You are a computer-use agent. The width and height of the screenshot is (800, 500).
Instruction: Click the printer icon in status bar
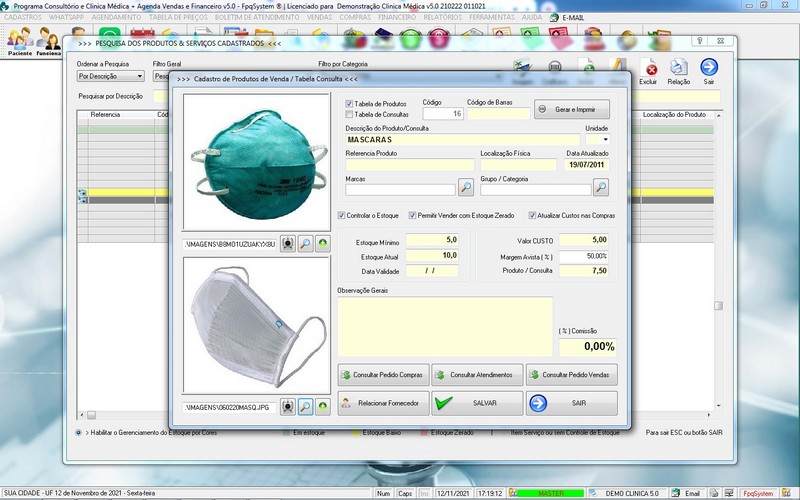[x=714, y=493]
